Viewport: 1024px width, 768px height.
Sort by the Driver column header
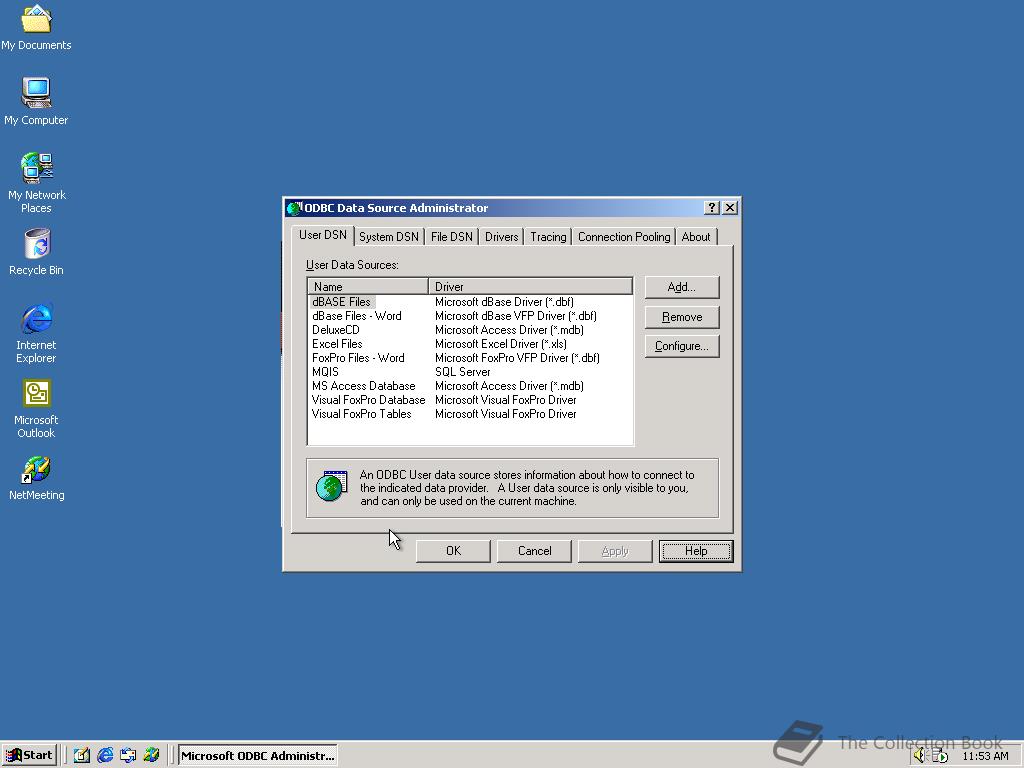pyautogui.click(x=530, y=287)
